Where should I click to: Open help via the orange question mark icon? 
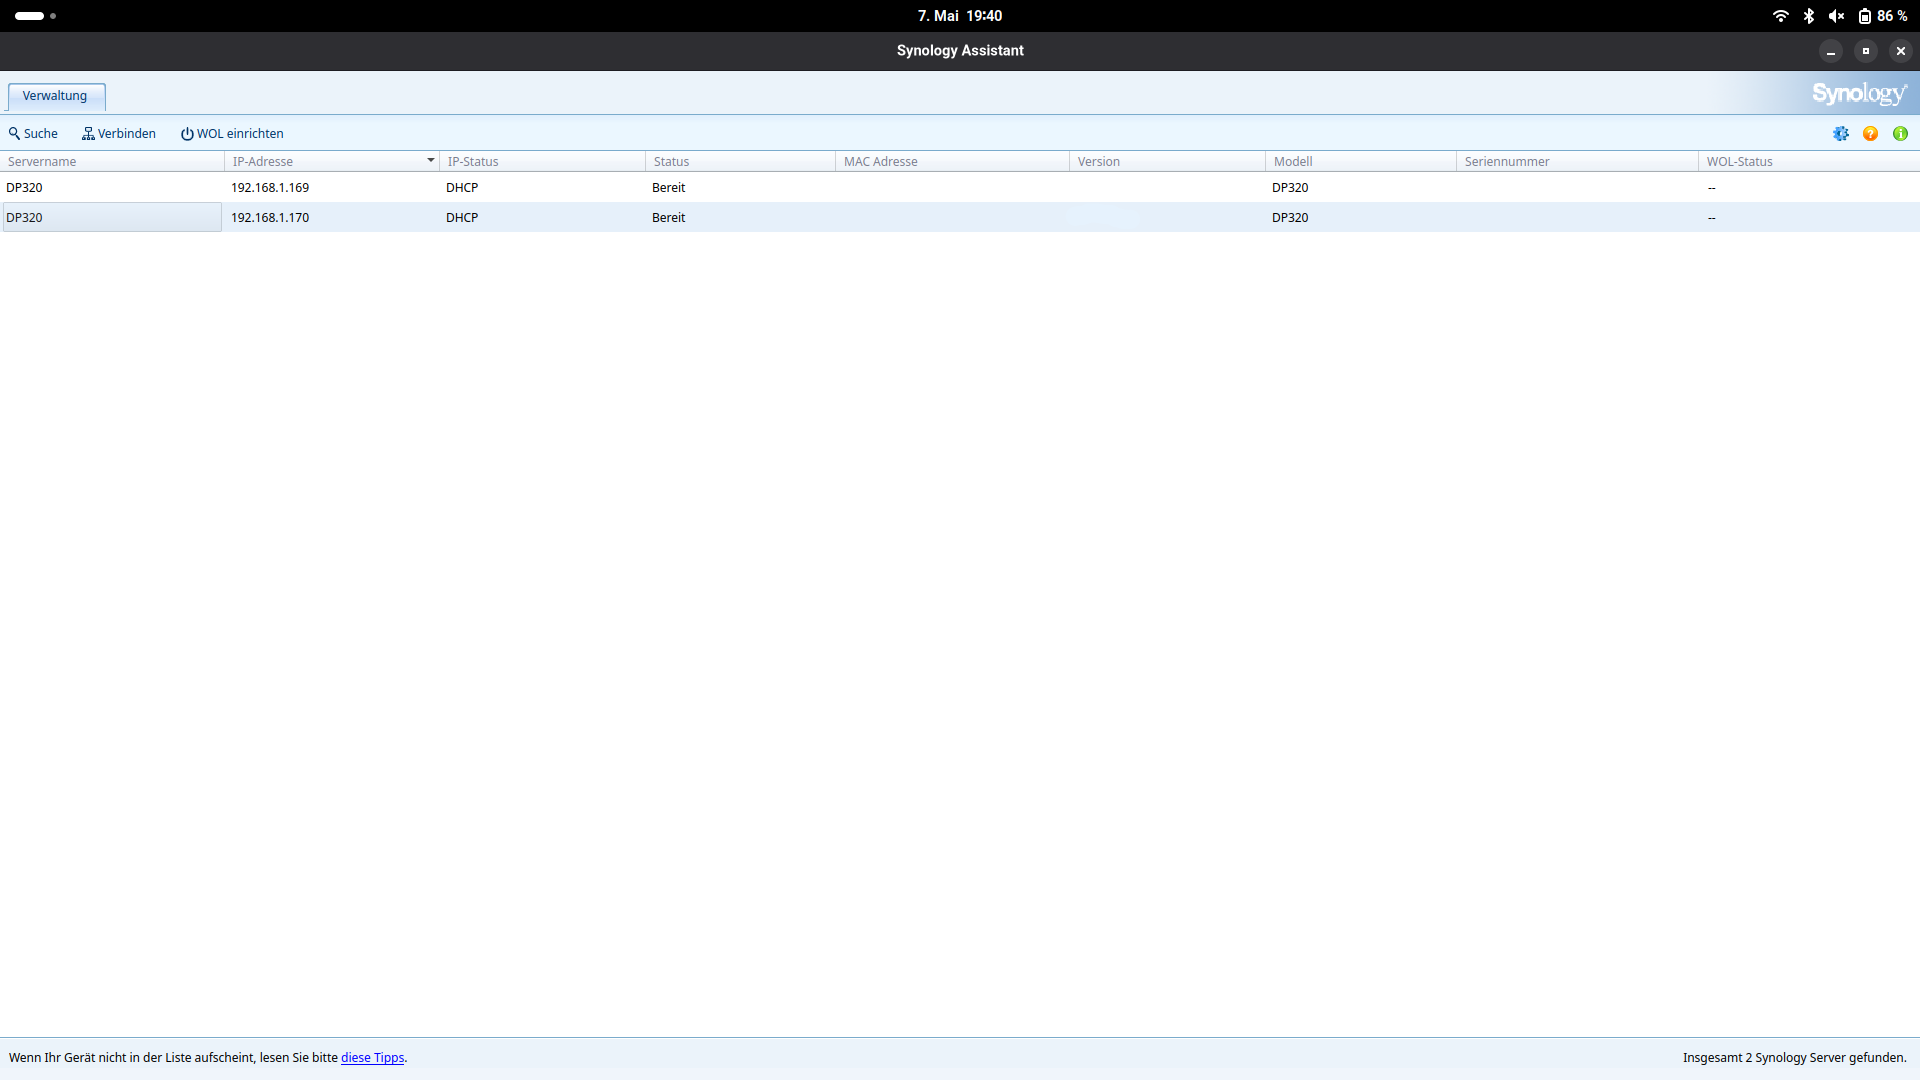(1870, 134)
